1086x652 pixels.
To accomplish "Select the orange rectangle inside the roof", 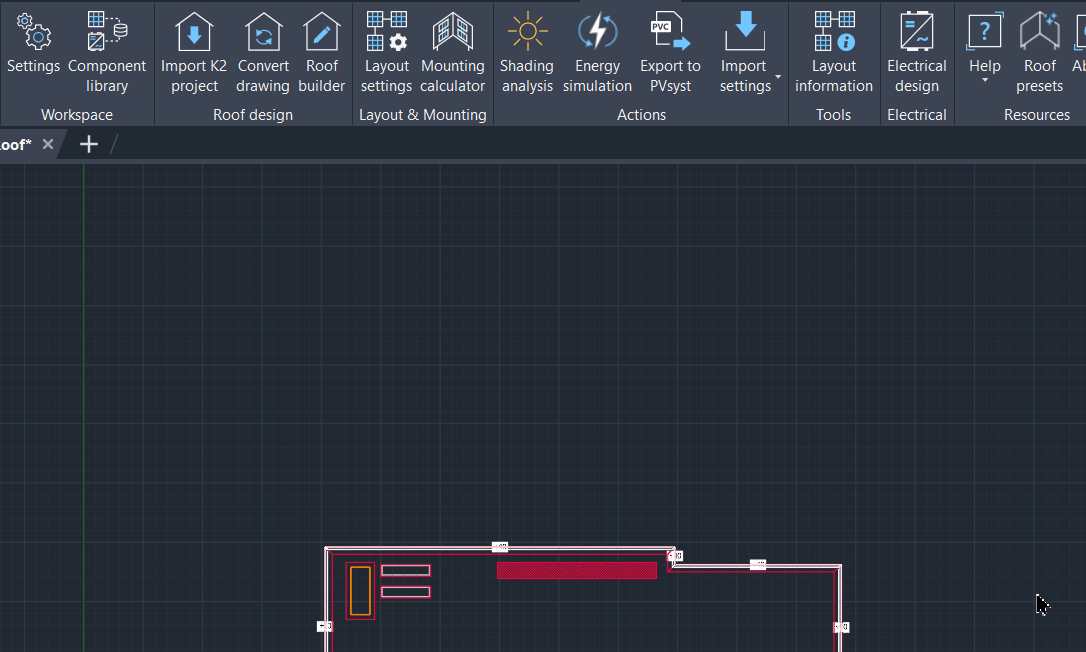I will click(x=360, y=591).
